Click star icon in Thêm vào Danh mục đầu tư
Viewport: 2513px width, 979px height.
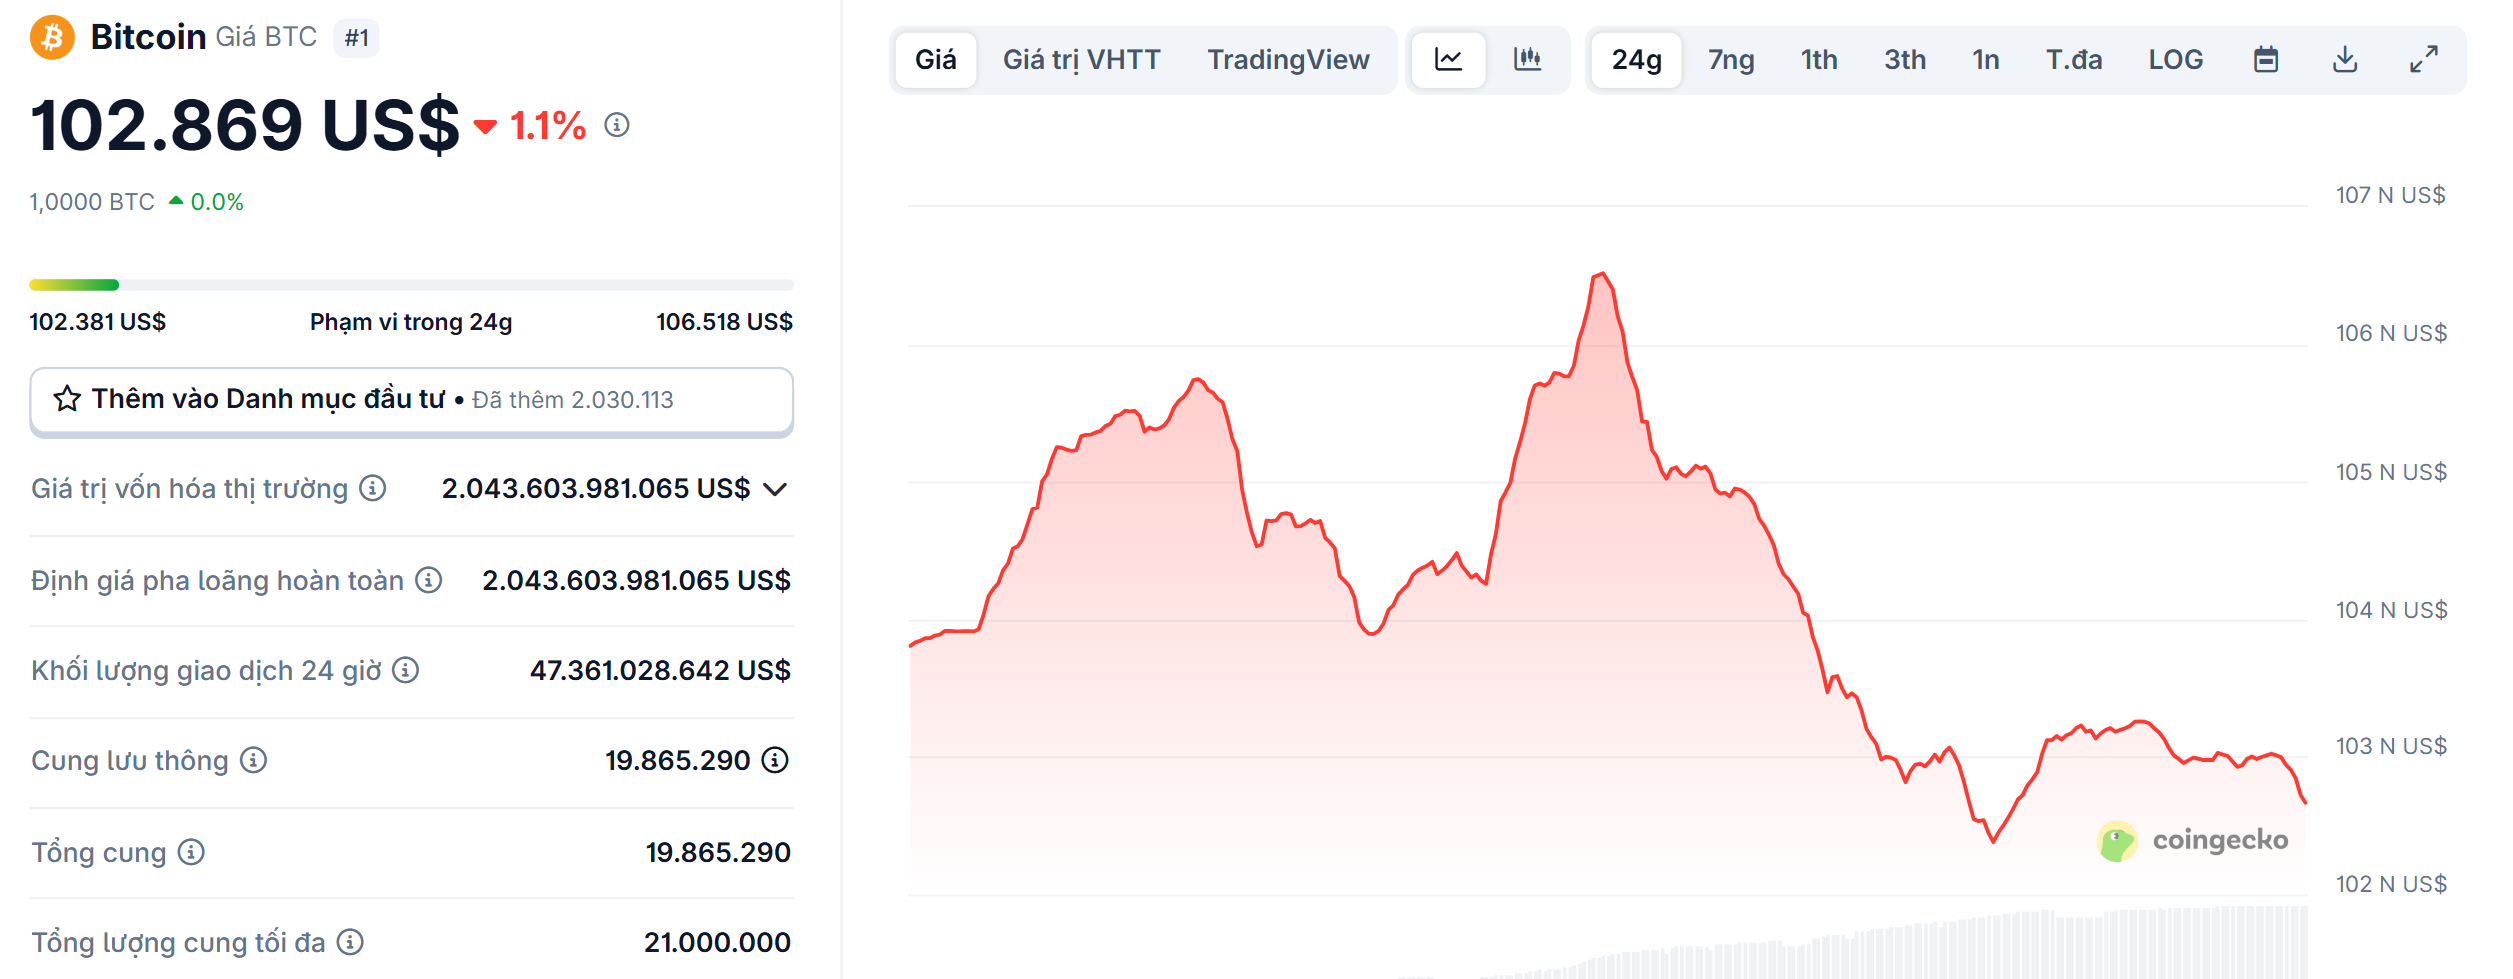[67, 399]
